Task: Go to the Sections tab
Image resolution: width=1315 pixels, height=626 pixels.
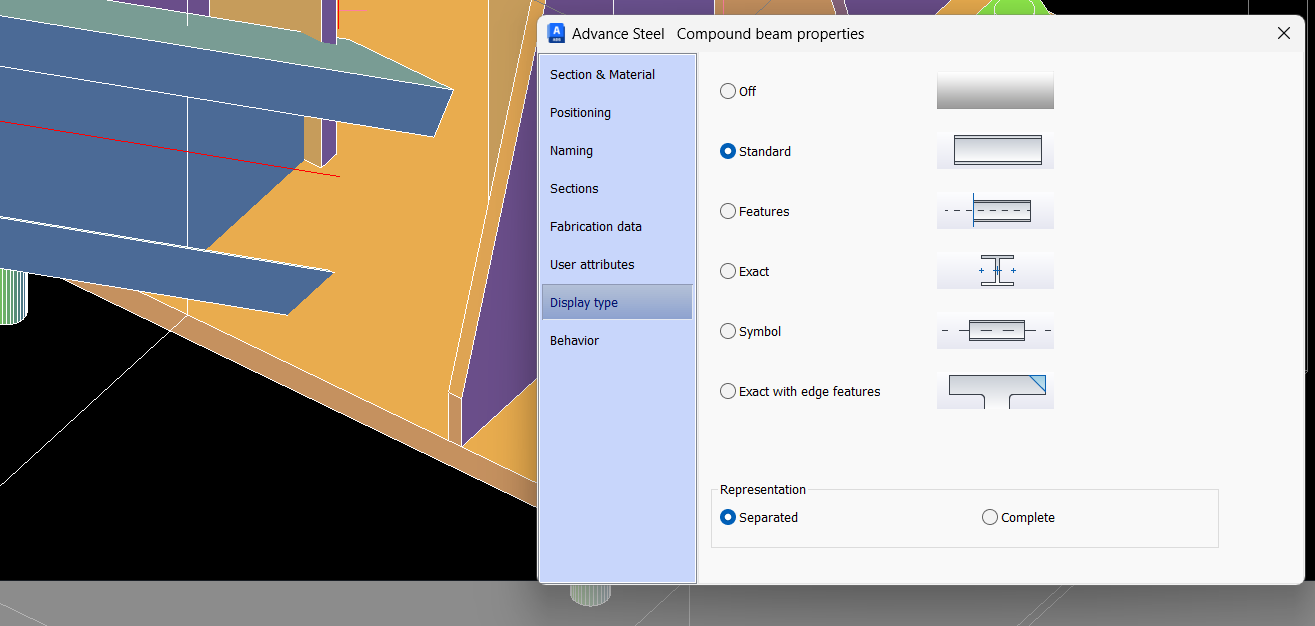Action: (574, 188)
